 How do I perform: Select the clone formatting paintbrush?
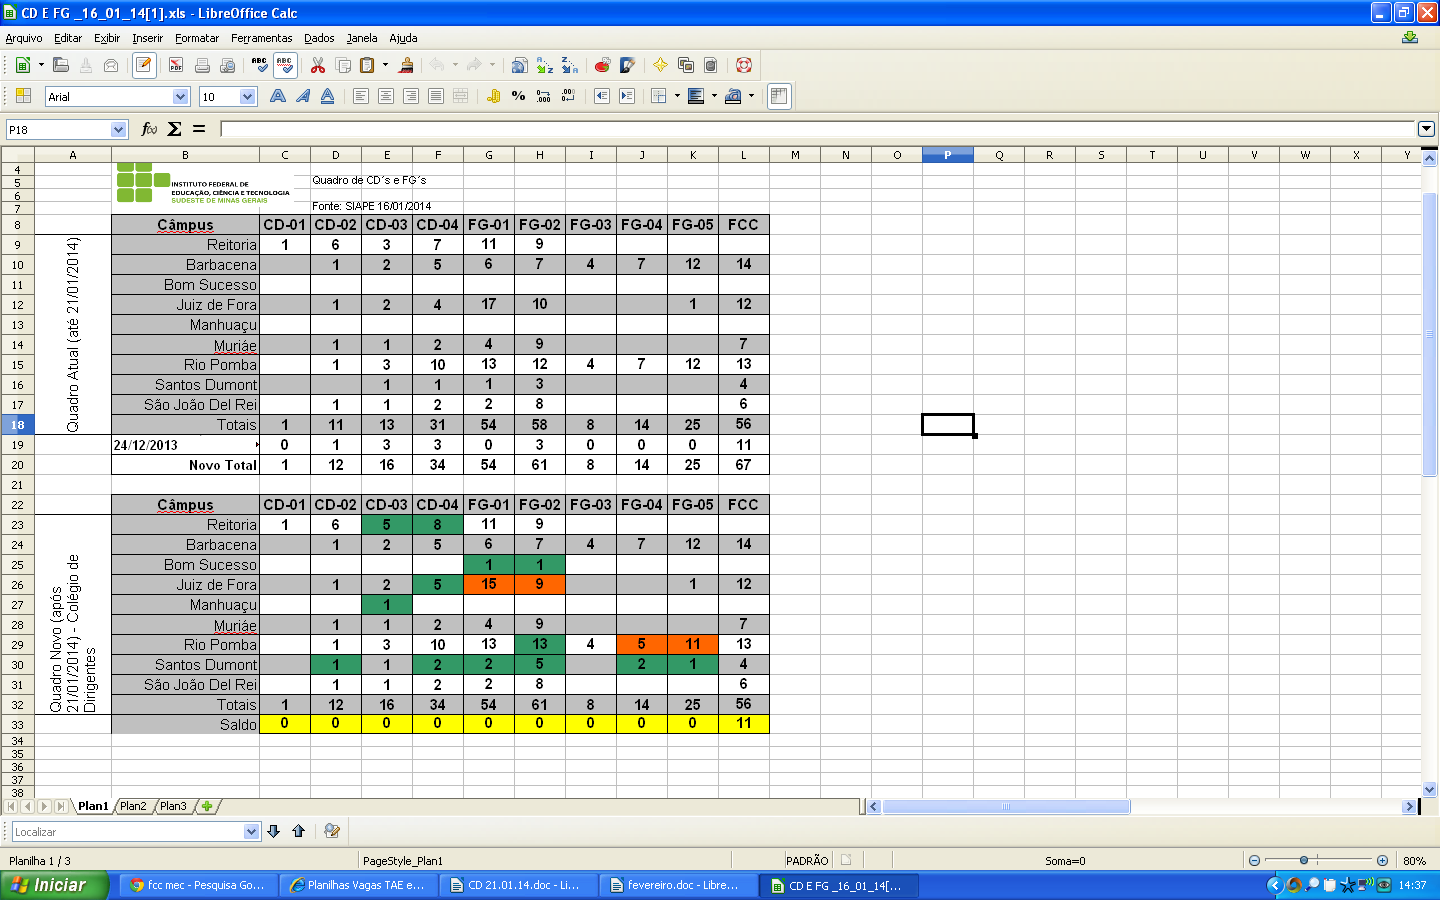tap(406, 65)
